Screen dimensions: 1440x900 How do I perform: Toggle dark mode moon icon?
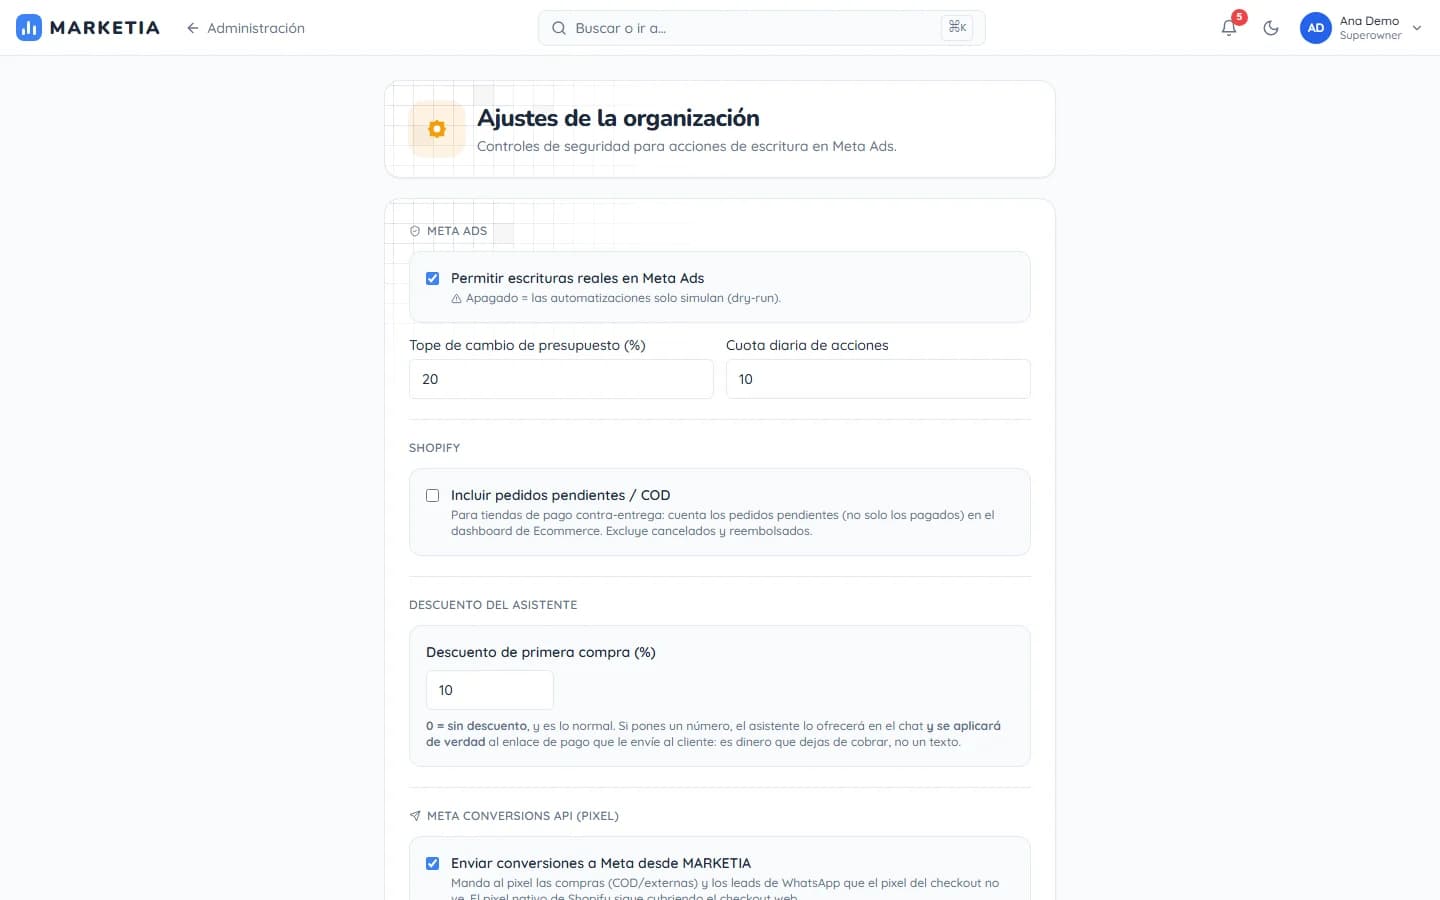[x=1271, y=28]
